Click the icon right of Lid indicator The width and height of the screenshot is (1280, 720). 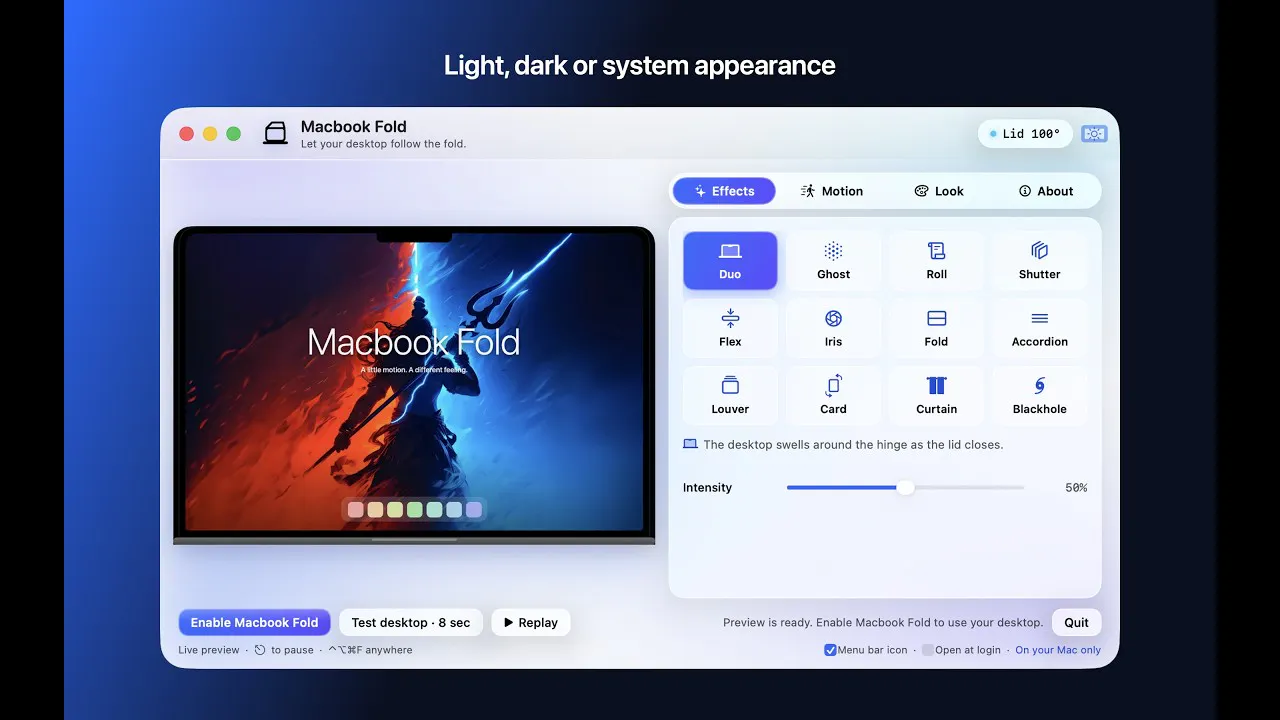coord(1094,134)
